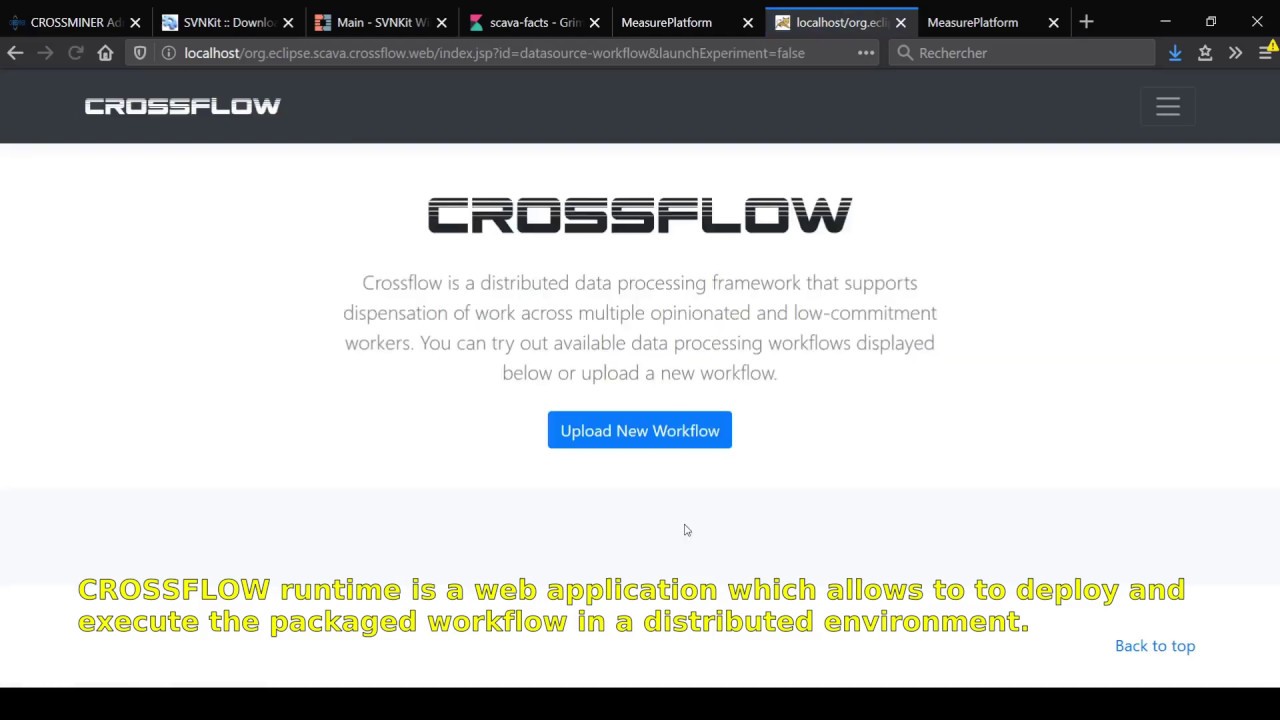This screenshot has height=720, width=1280.
Task: Show site info via the info icon
Action: point(168,53)
